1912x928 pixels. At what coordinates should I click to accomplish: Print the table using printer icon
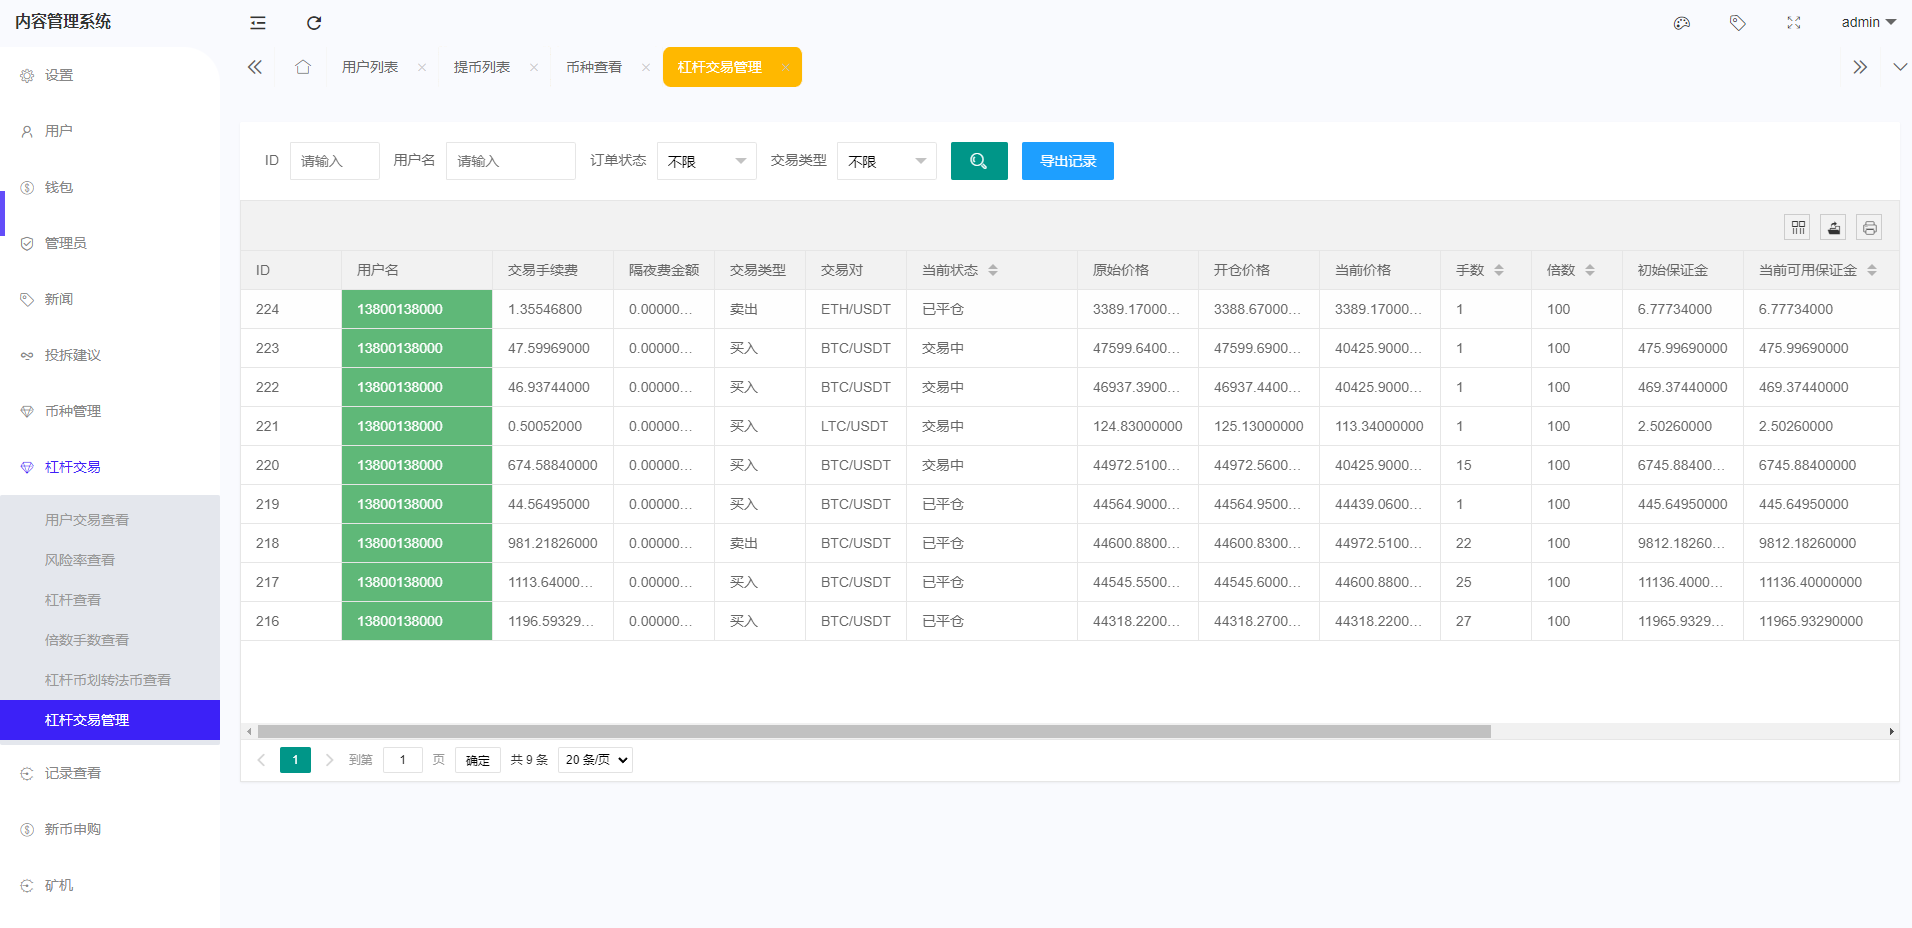(x=1869, y=227)
